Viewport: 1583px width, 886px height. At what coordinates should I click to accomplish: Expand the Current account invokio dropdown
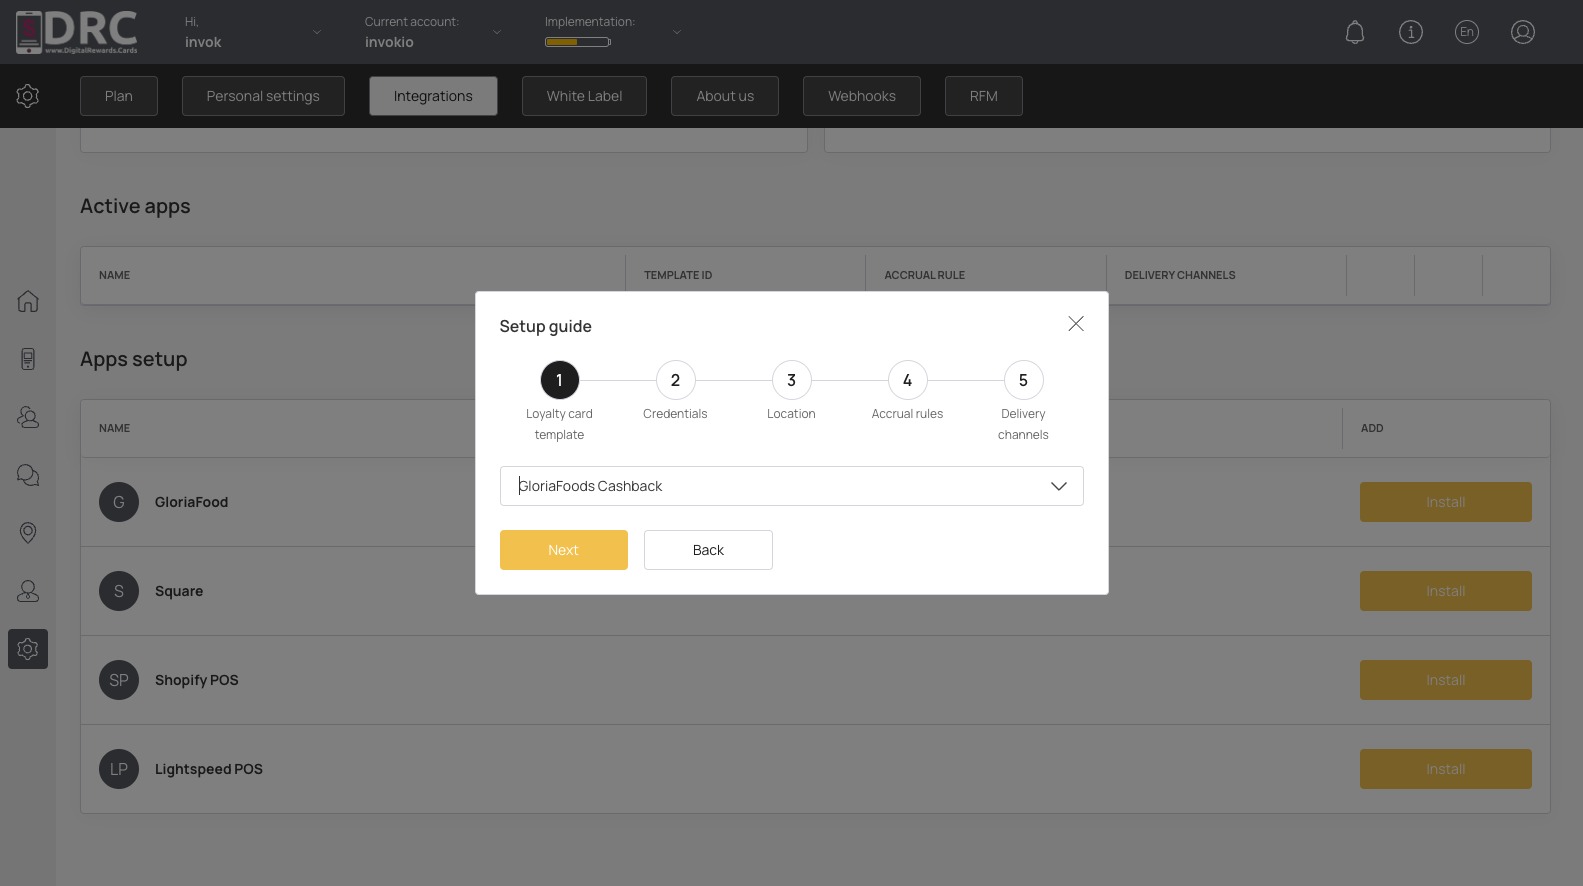433,32
